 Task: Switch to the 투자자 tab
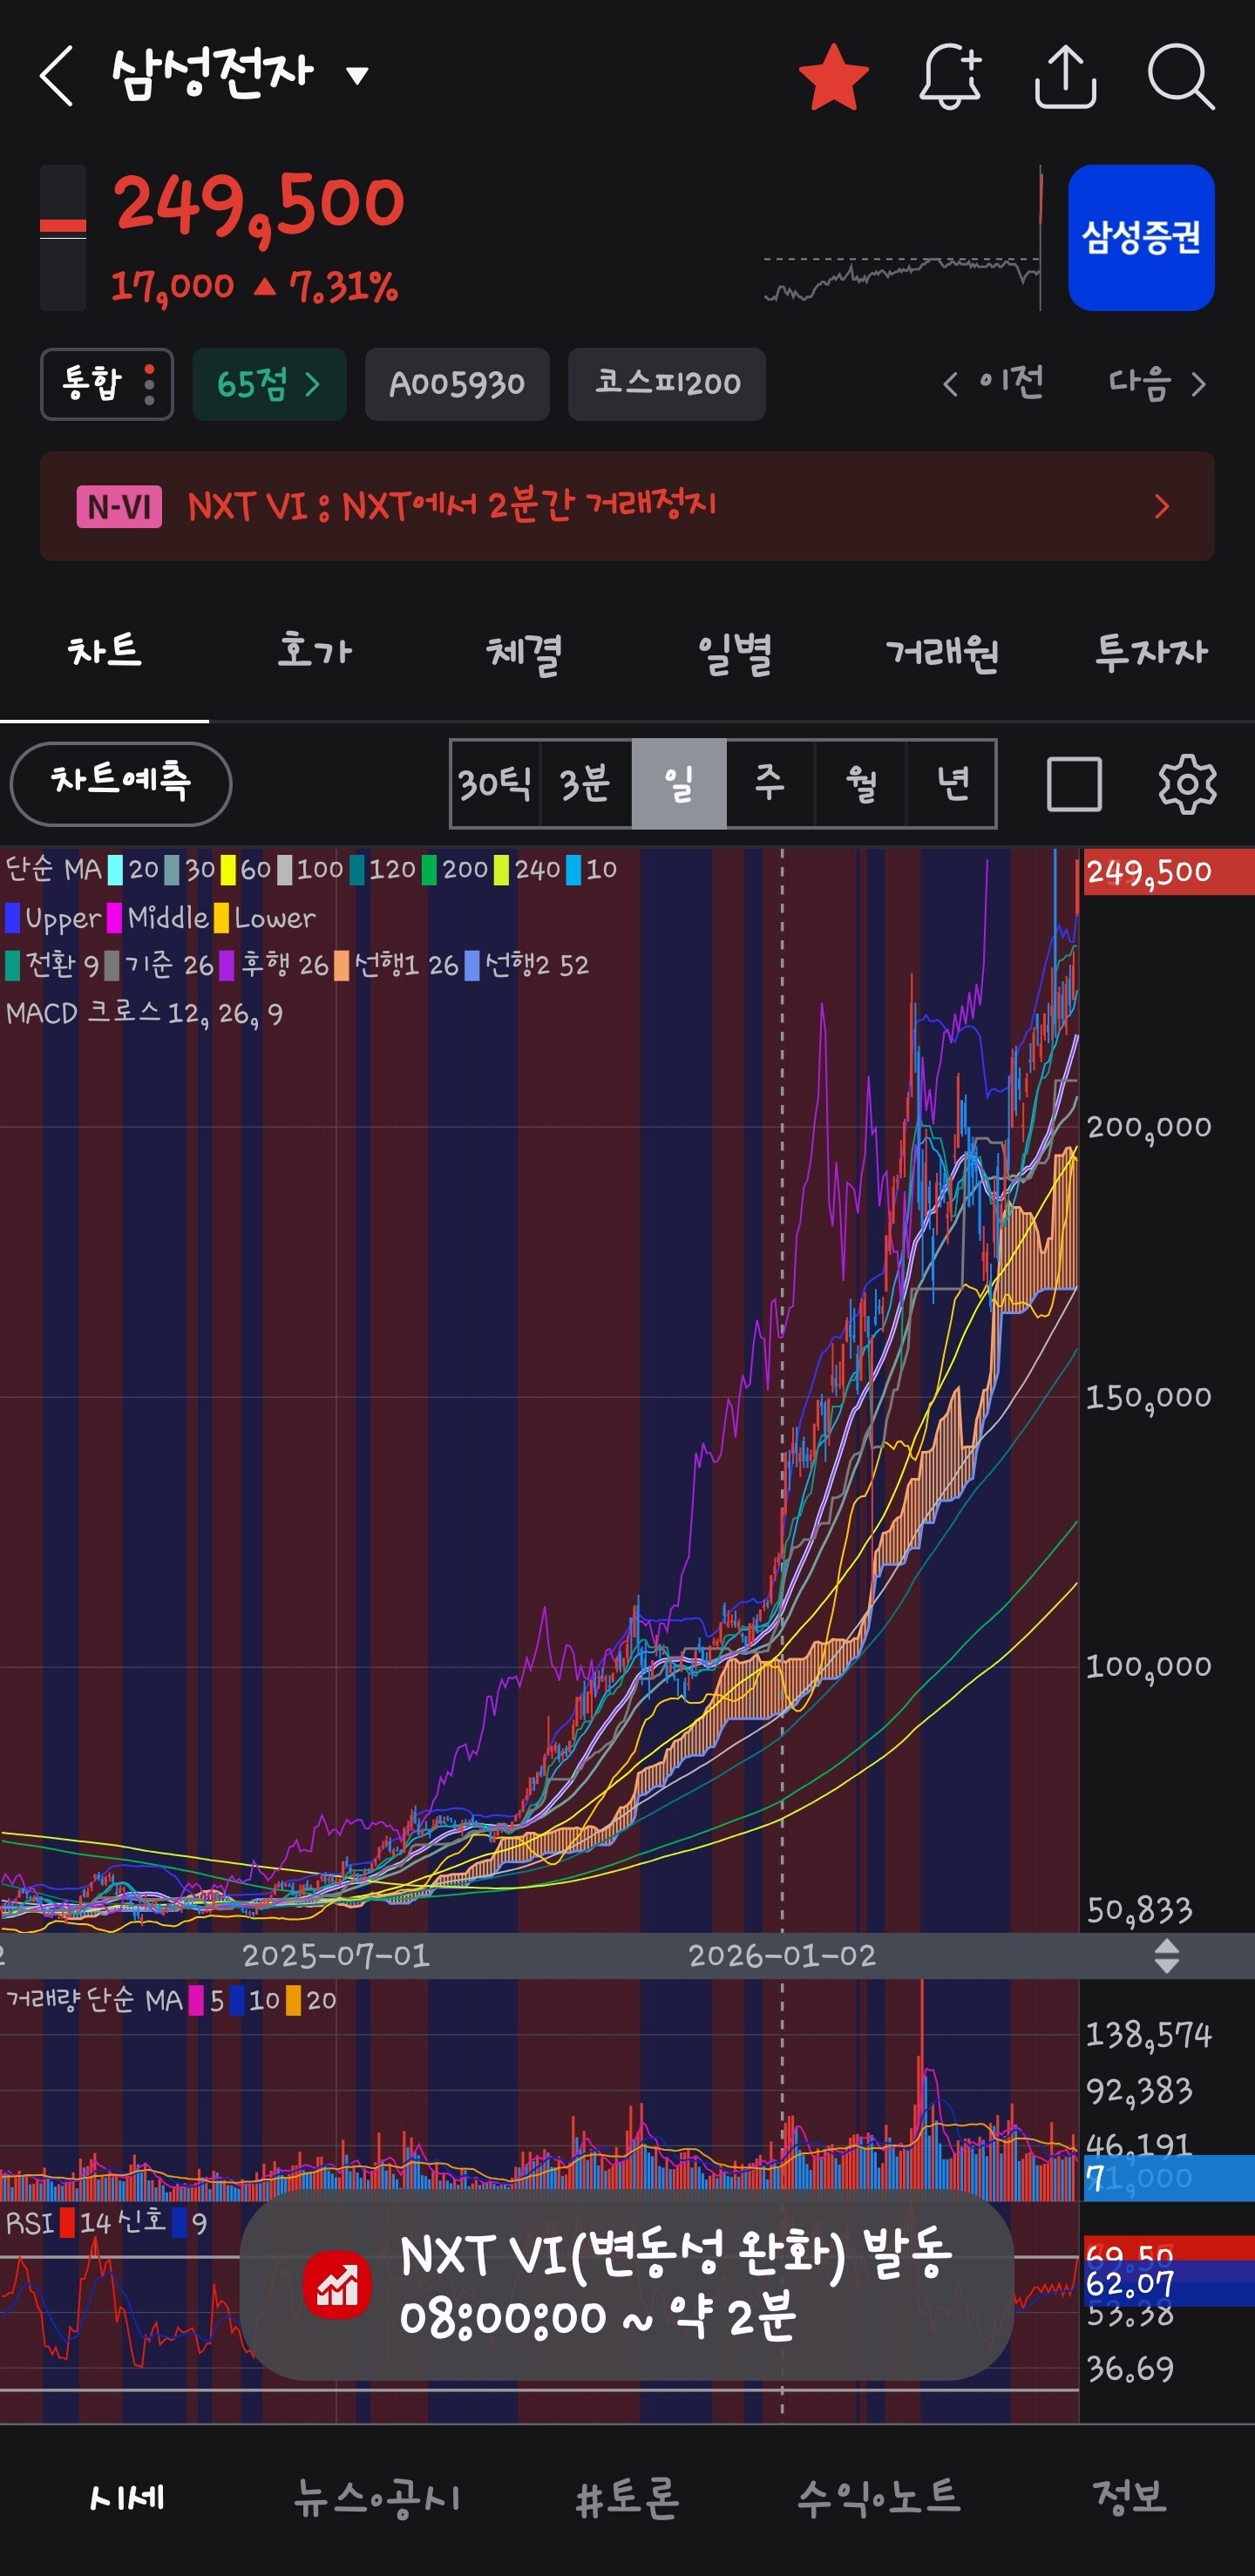click(1151, 652)
